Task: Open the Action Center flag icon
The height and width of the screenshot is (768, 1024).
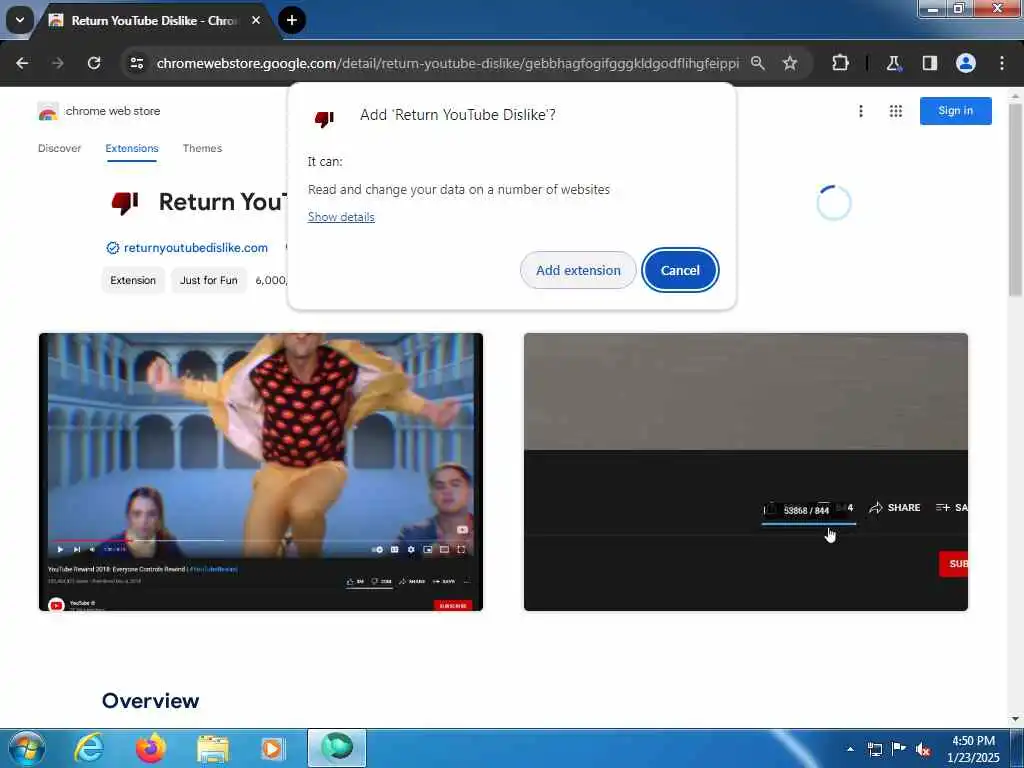Action: point(899,748)
